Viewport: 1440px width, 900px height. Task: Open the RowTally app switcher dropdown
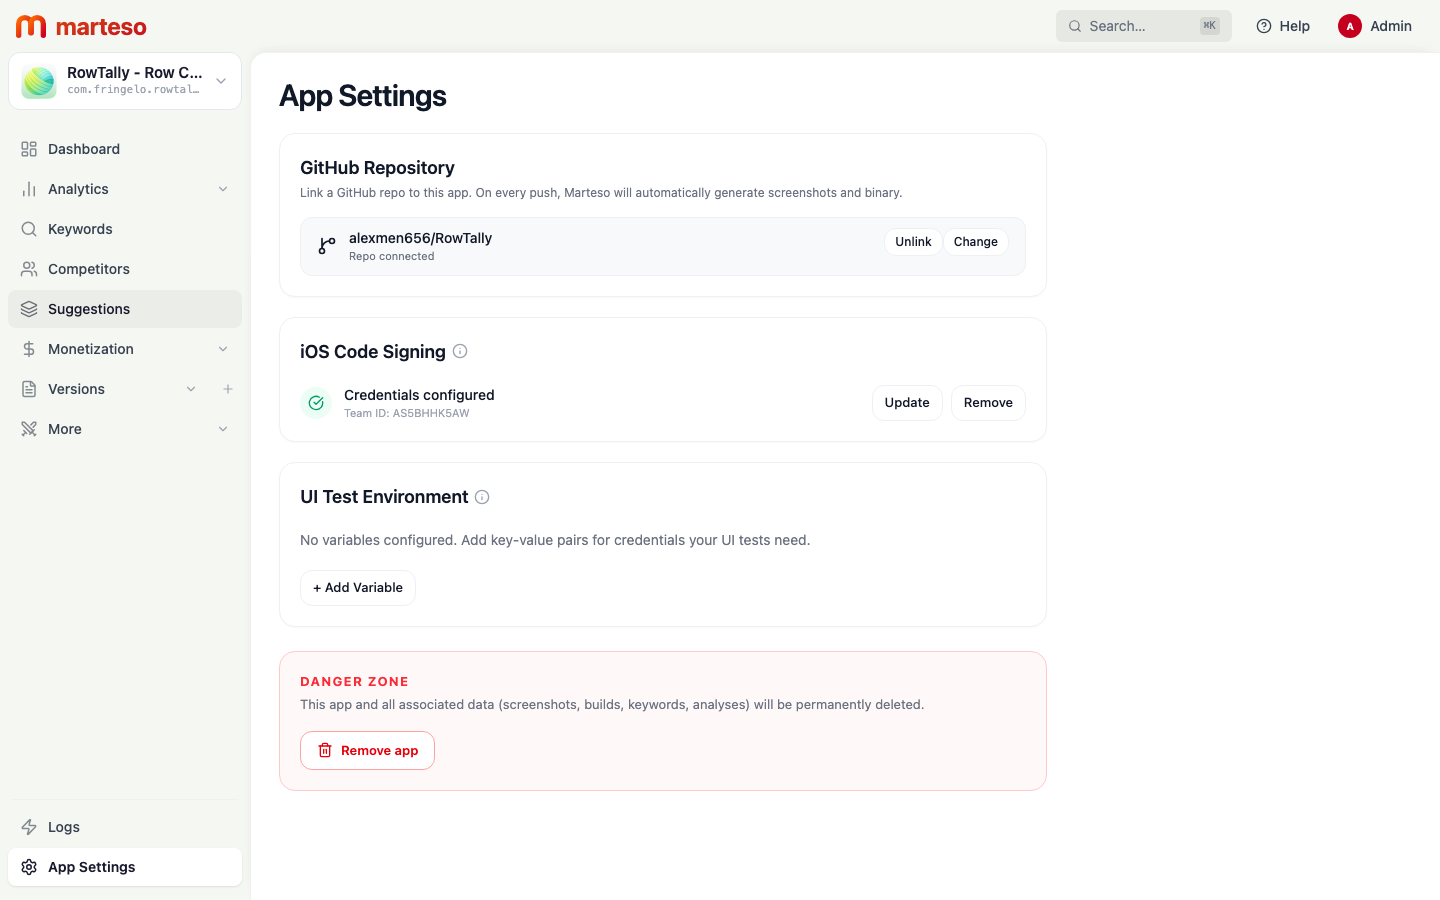pyautogui.click(x=125, y=81)
